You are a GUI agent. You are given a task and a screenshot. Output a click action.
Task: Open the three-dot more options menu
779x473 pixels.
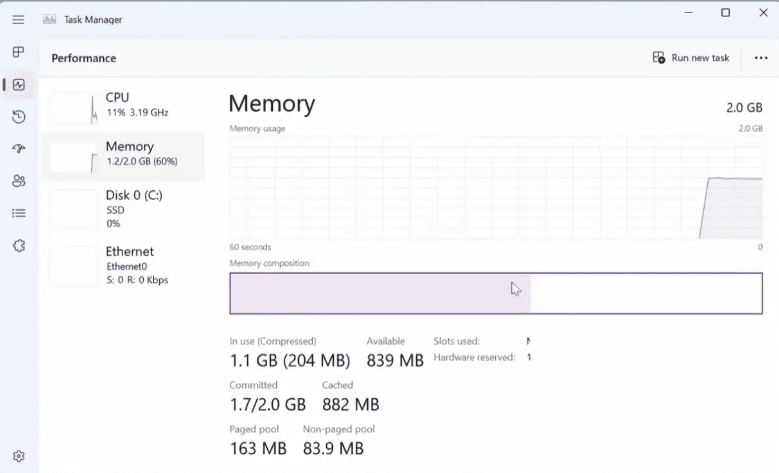point(761,58)
